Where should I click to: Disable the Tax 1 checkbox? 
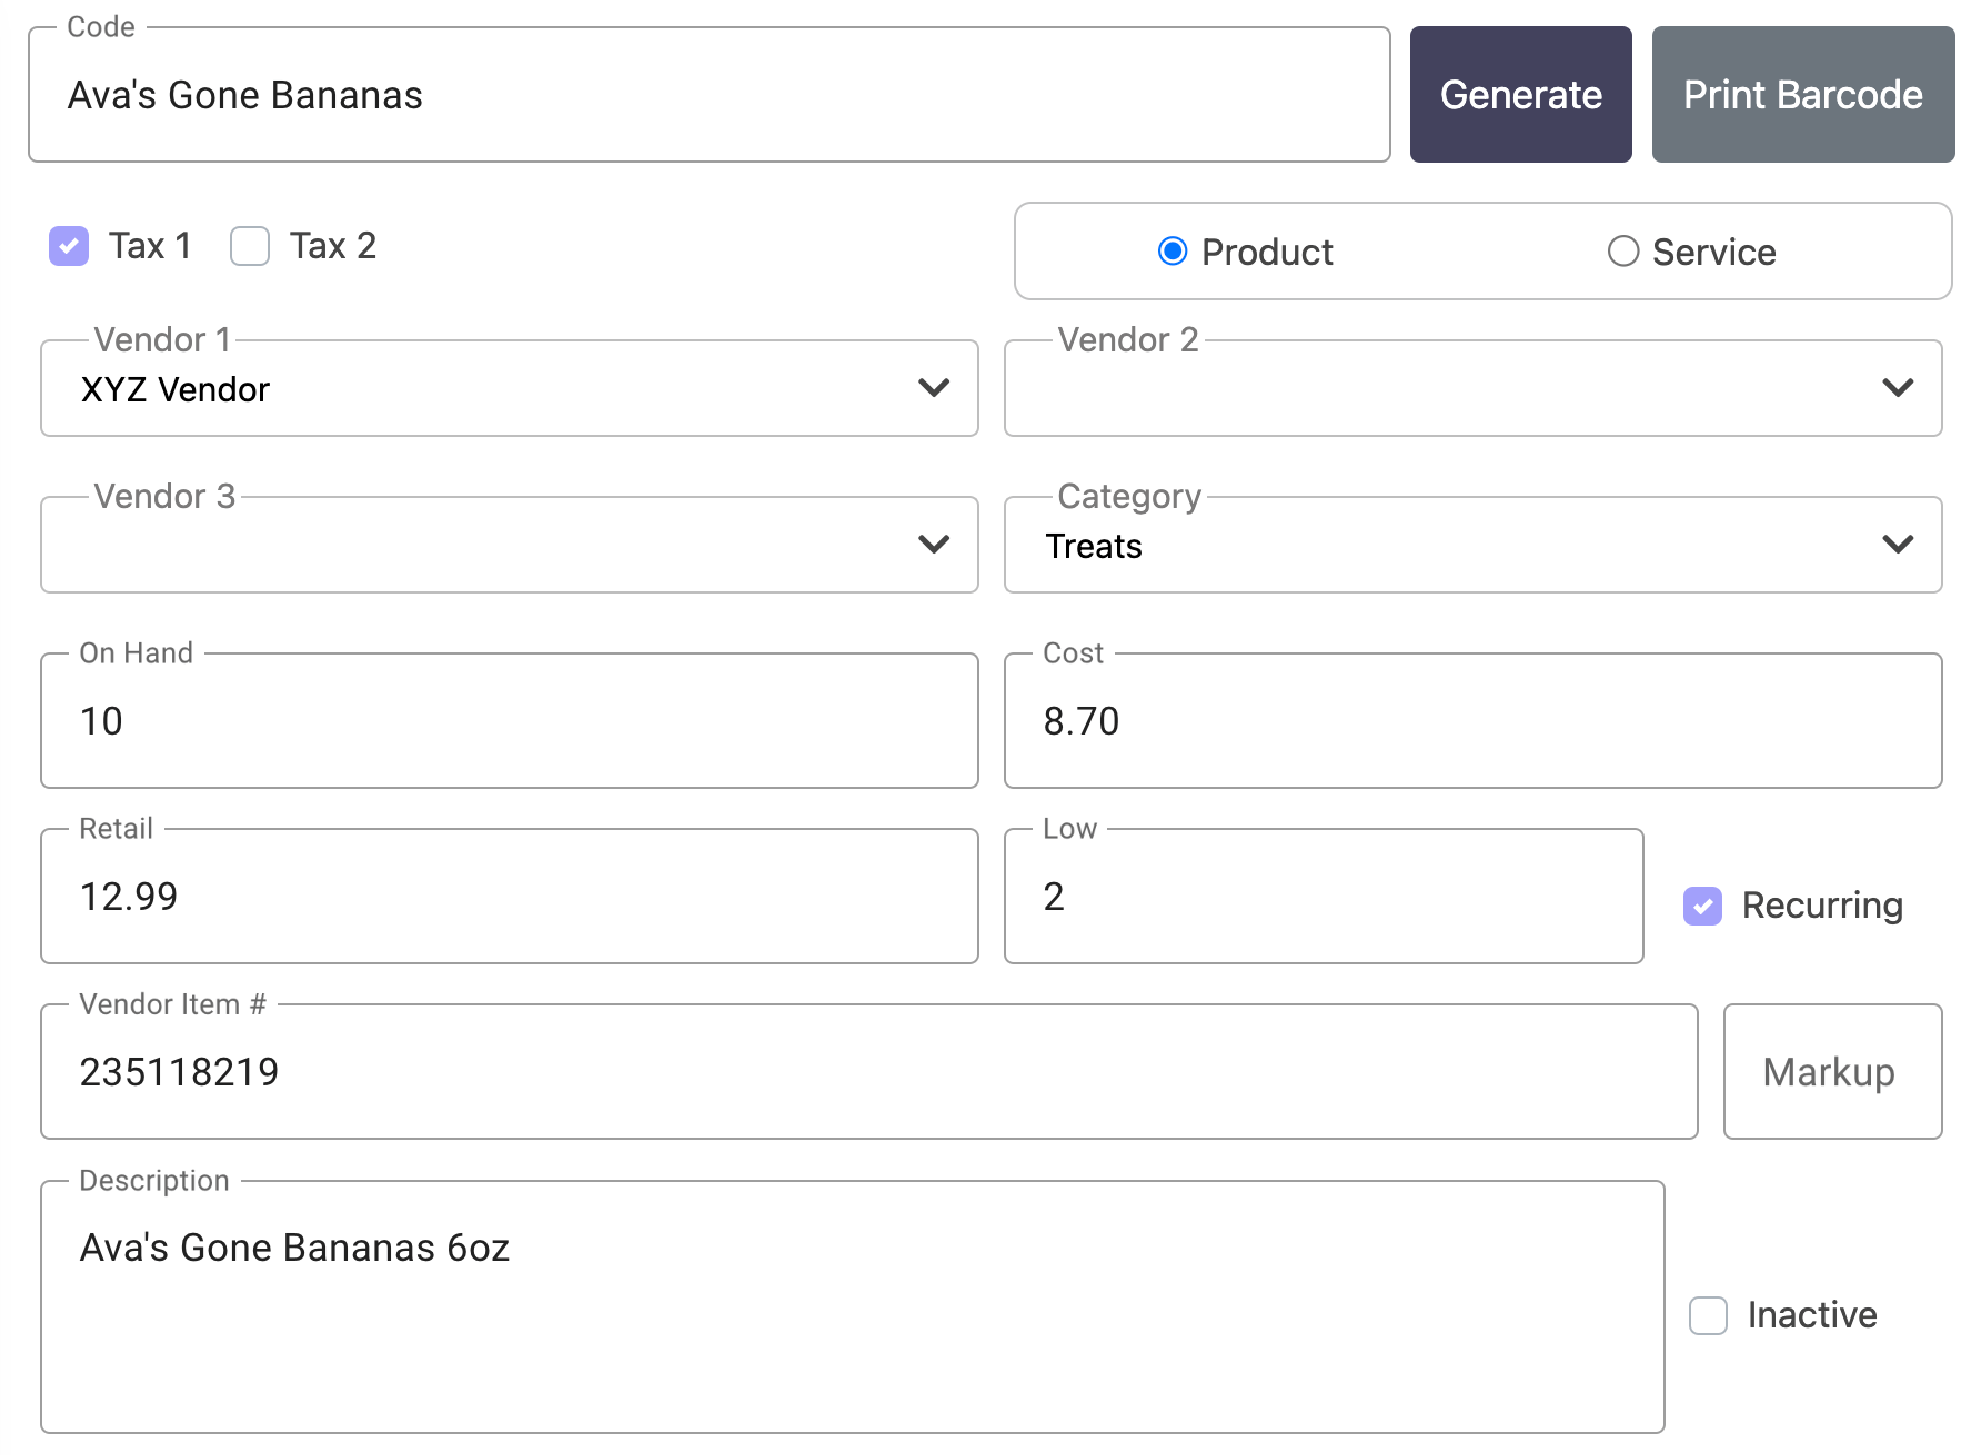tap(68, 245)
